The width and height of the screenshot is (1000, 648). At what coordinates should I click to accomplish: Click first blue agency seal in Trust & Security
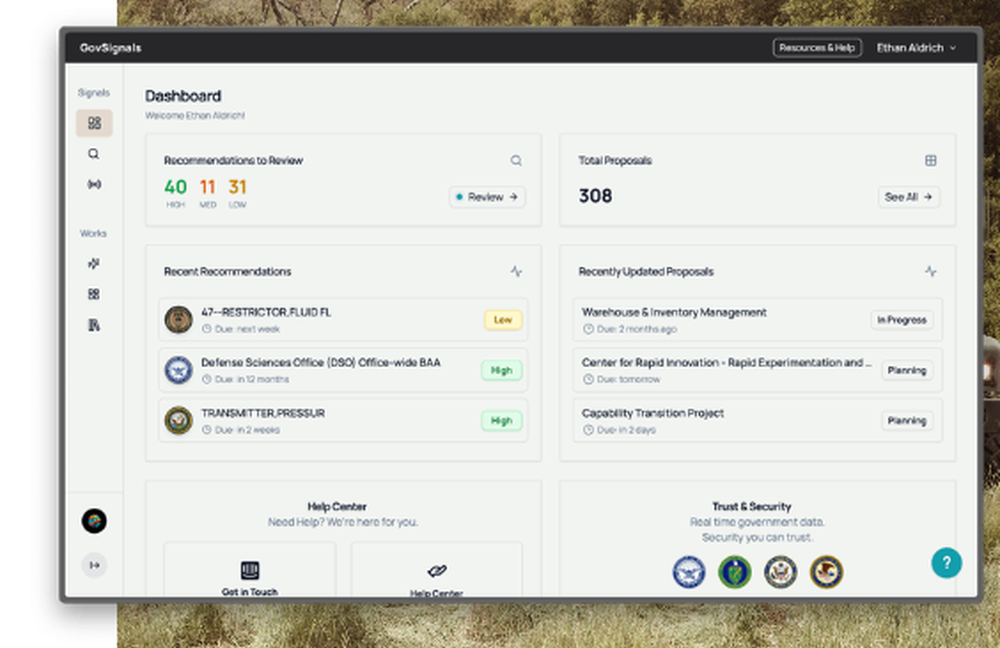click(689, 572)
